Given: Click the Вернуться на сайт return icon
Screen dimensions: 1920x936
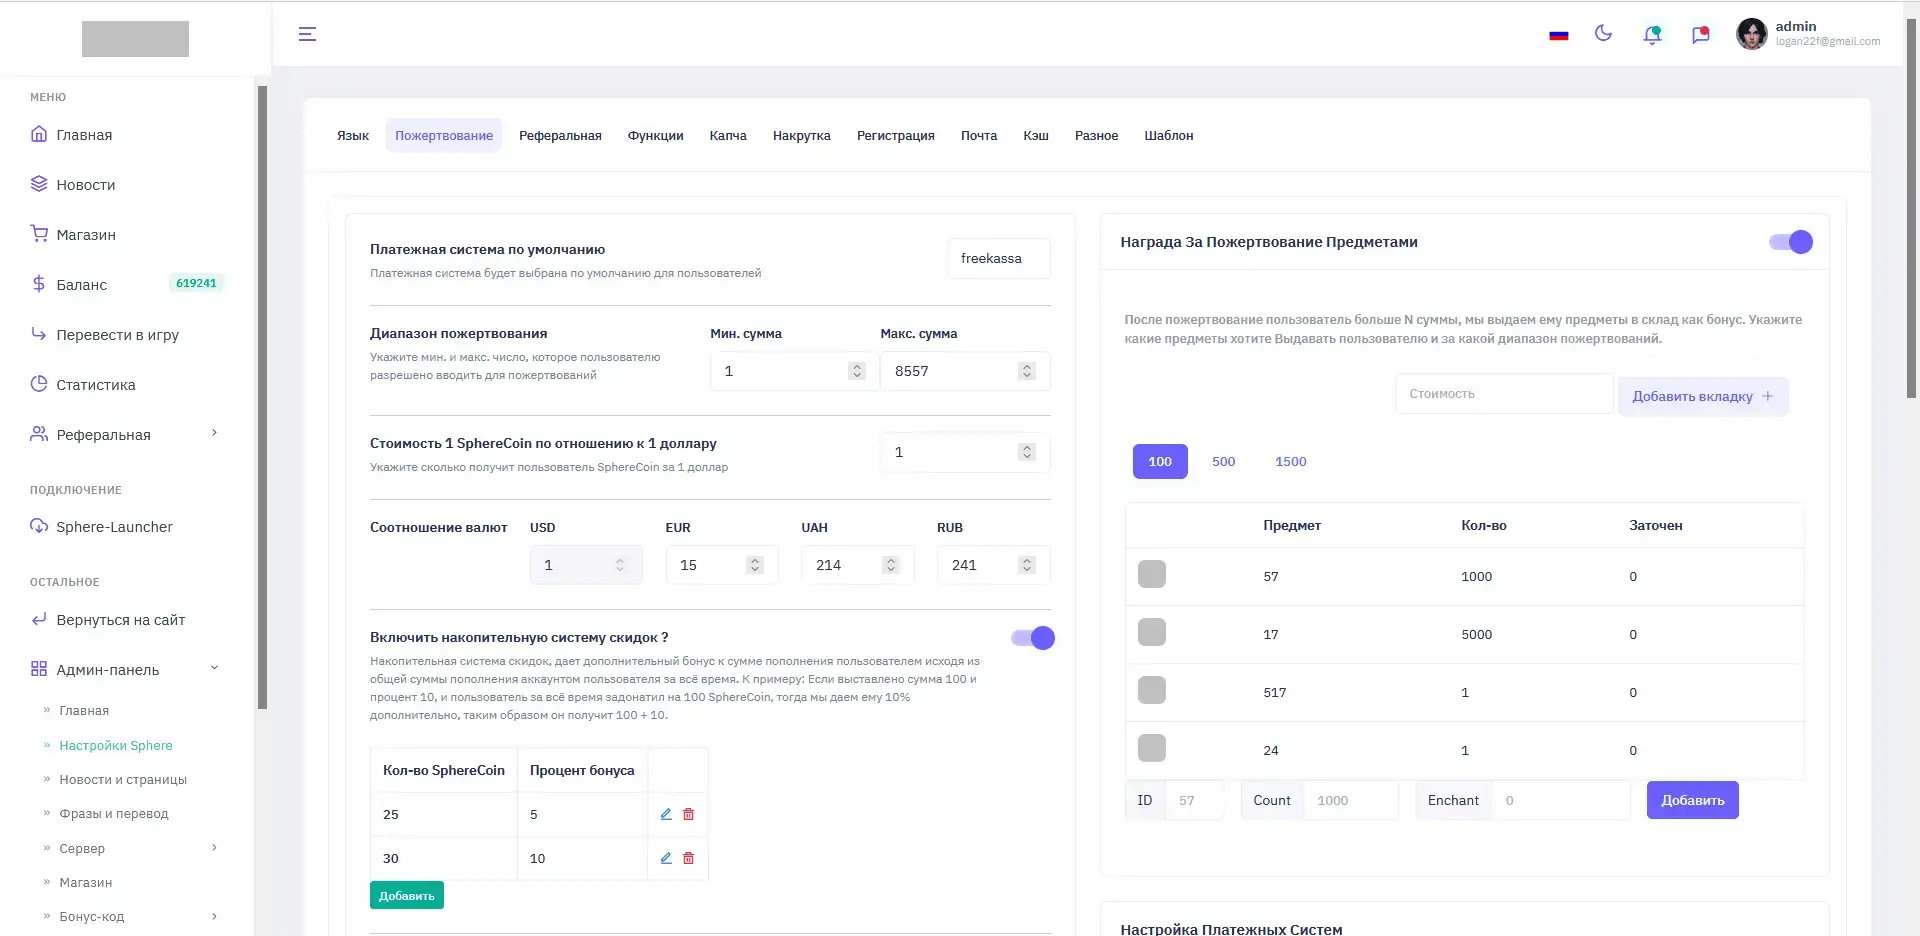Looking at the screenshot, I should pos(39,619).
